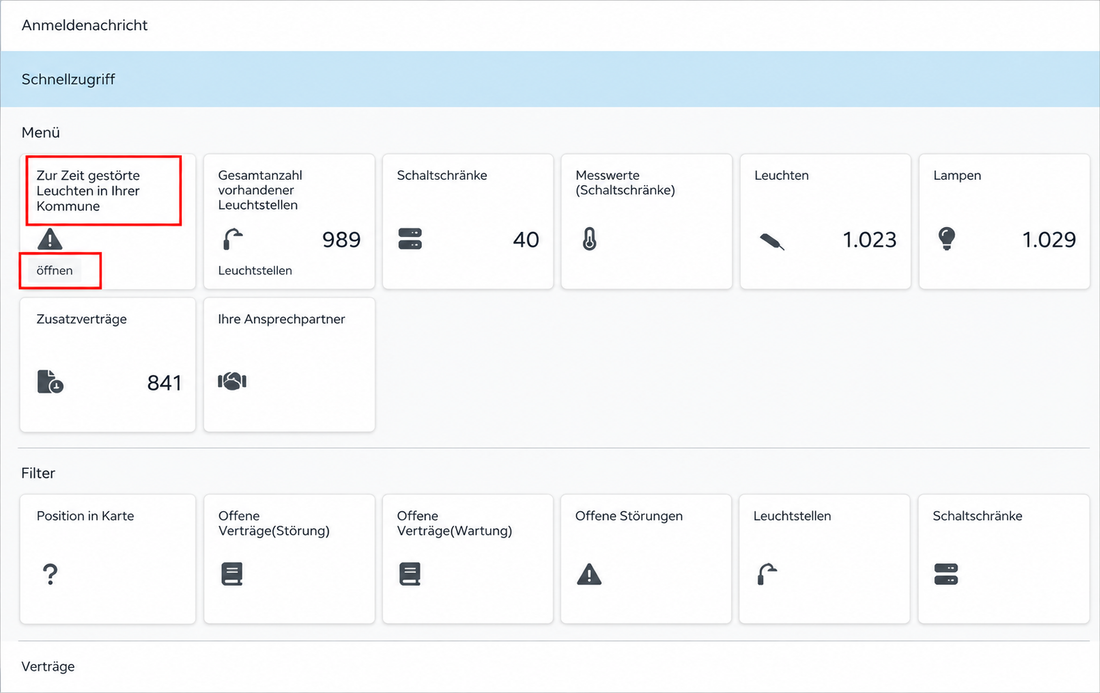Click the Zusatzverträge count 841
The image size is (1100, 693).
point(164,383)
